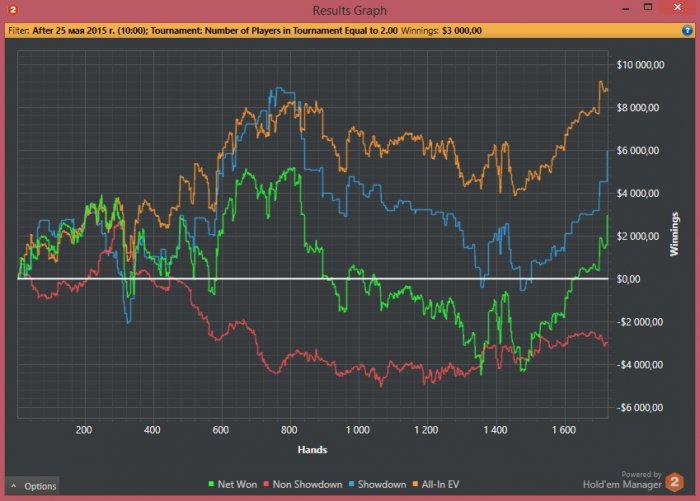Click the orange Hold'em Manager 2 logo badge
Viewport: 700px width, 501px height.
[x=676, y=483]
